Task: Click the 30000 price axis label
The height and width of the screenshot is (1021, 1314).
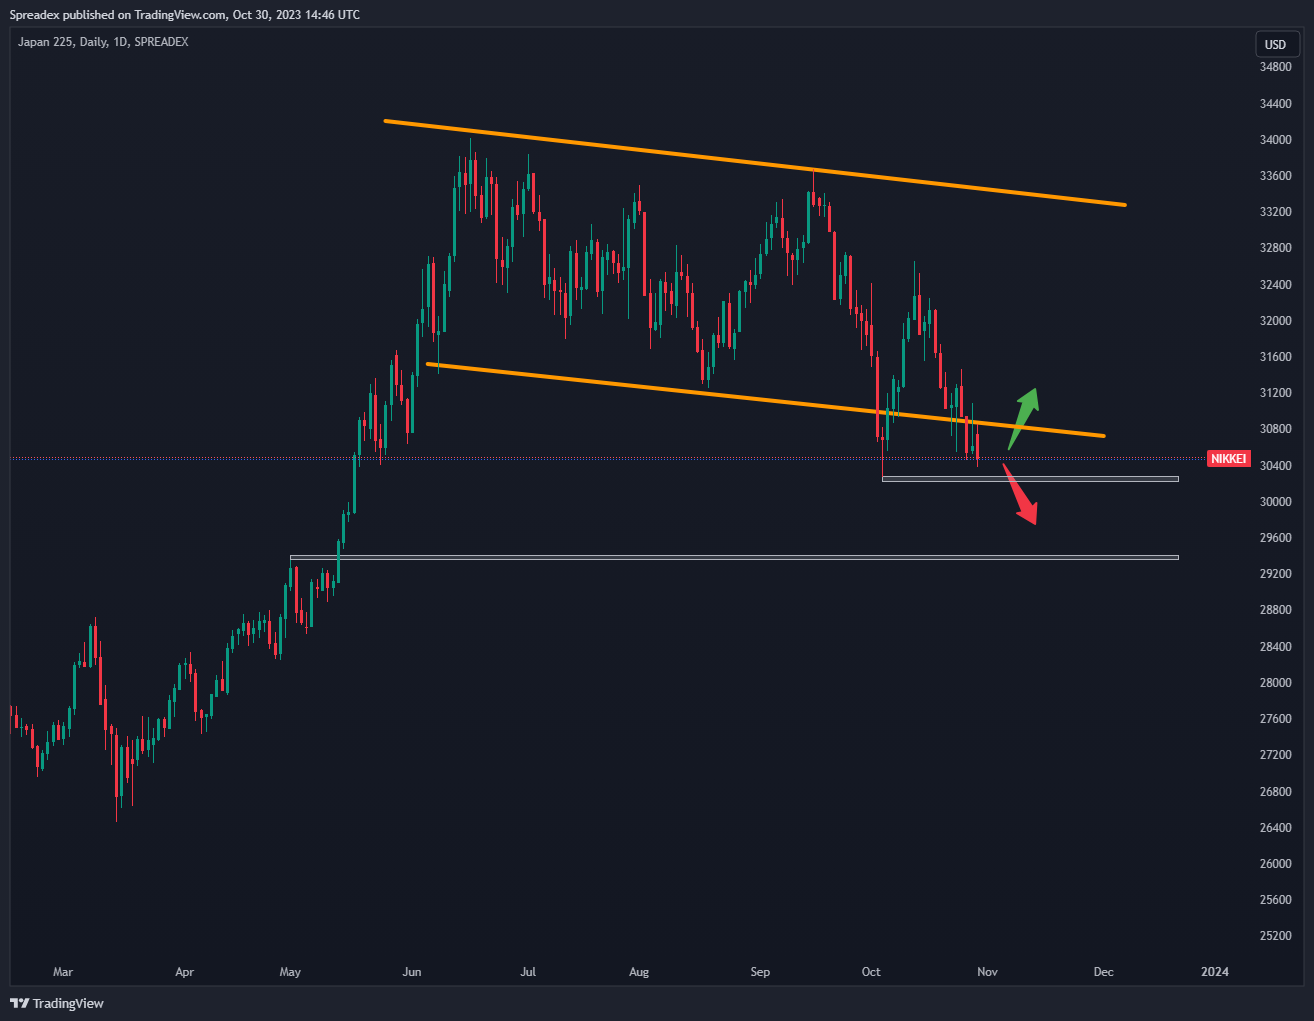Action: [1276, 502]
